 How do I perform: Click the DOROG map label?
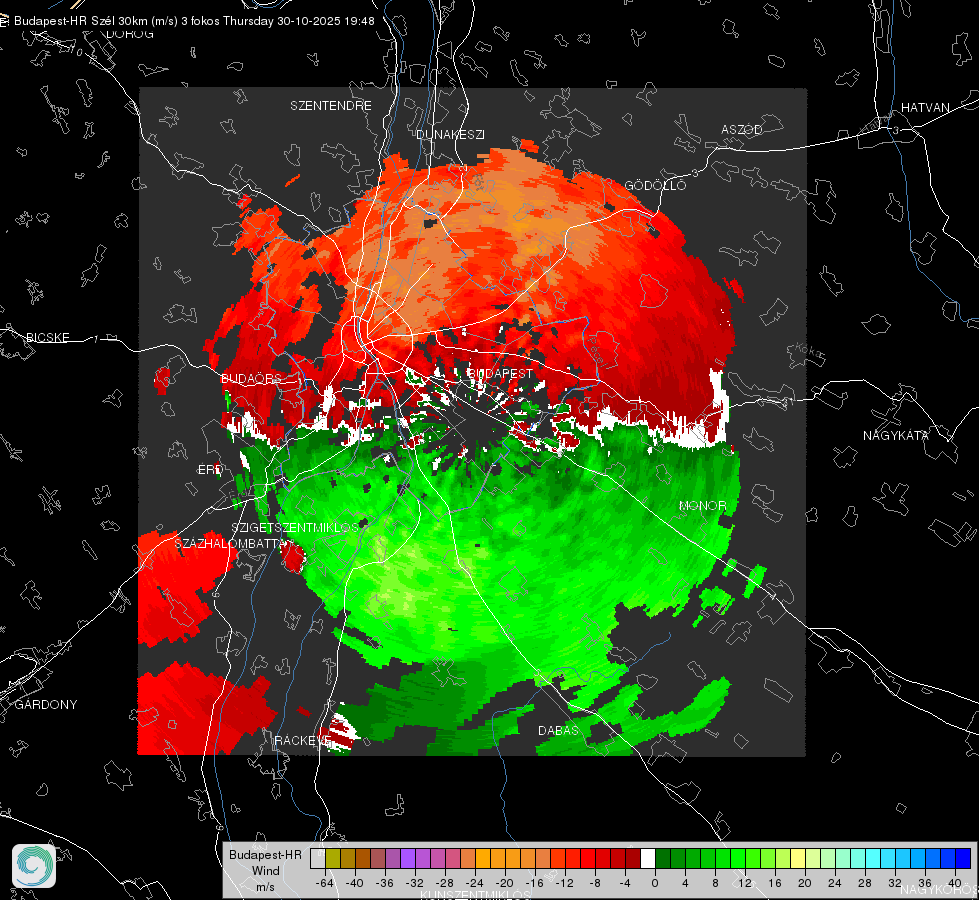[x=130, y=34]
